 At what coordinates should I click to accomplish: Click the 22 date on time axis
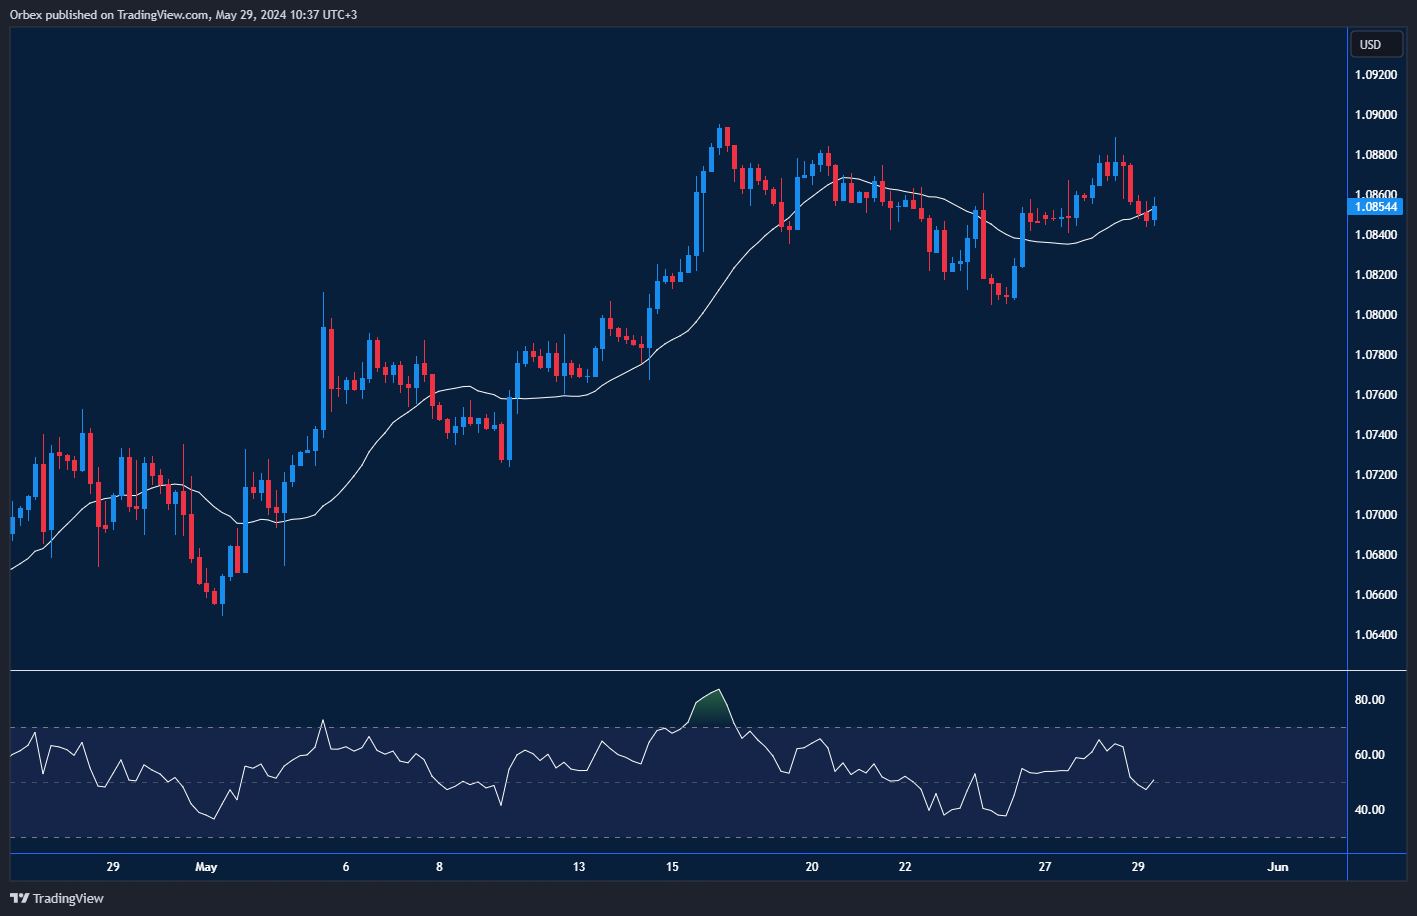(905, 867)
